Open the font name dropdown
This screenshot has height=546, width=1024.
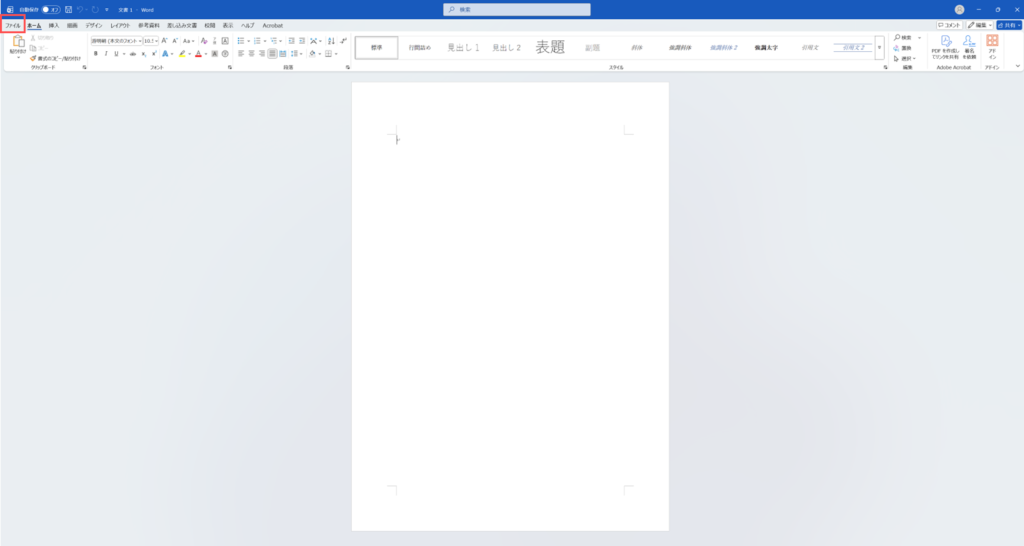click(x=116, y=41)
